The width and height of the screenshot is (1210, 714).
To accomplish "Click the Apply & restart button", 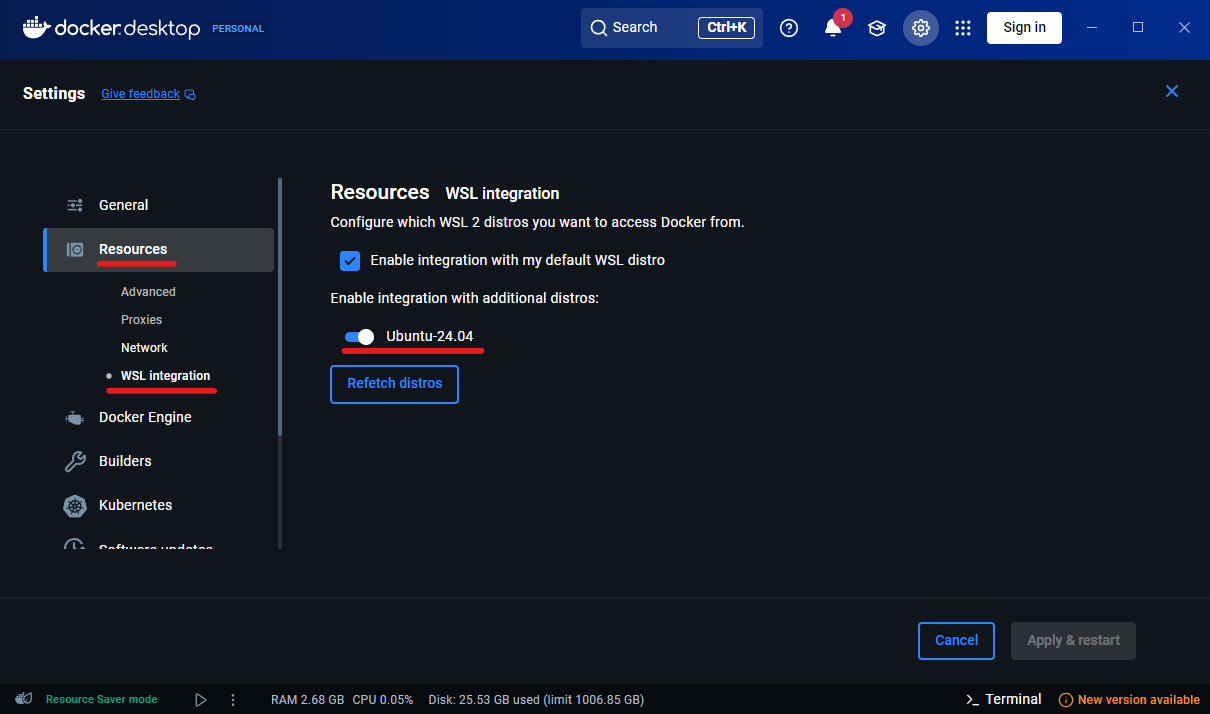I will (x=1074, y=641).
